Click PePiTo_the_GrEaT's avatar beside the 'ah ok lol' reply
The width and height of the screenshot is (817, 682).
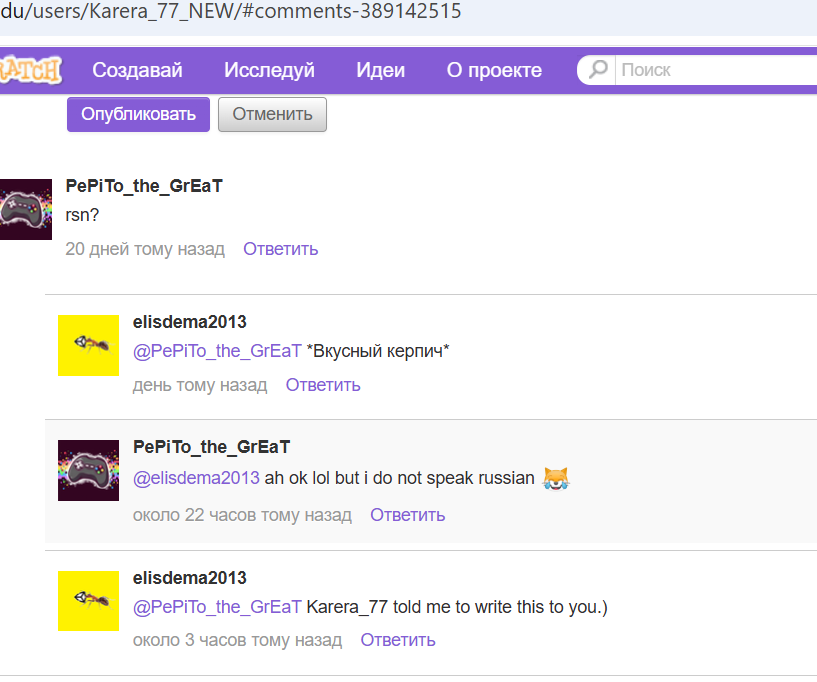tap(88, 470)
